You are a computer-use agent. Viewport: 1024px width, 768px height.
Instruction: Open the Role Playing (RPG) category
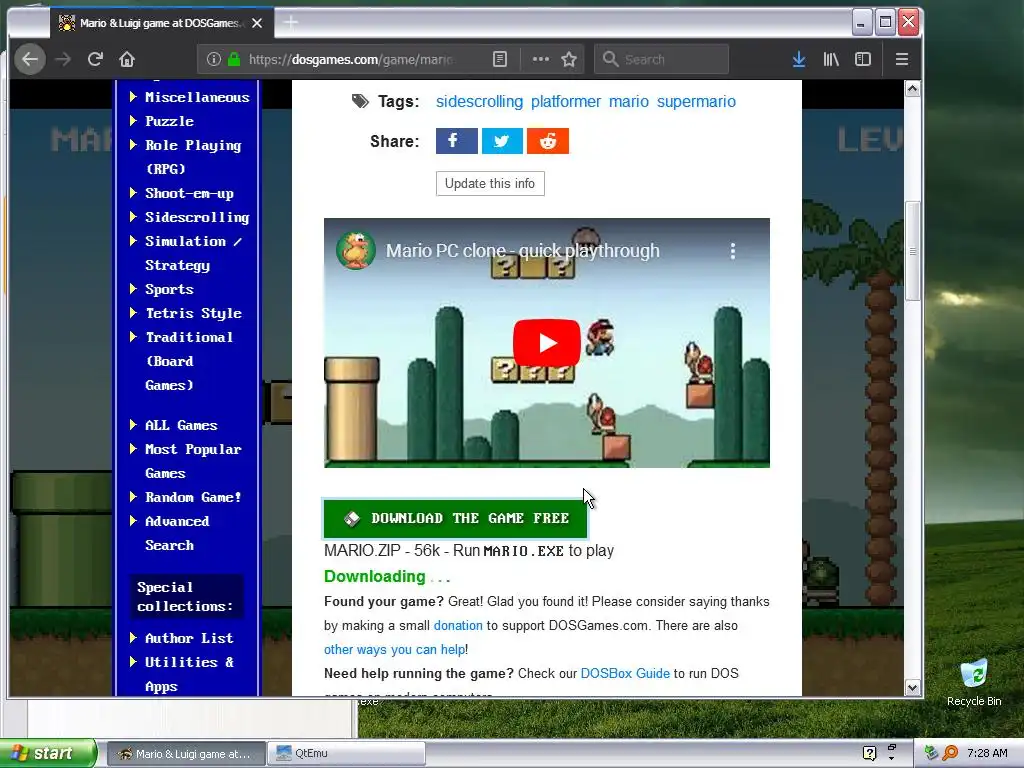pos(193,157)
